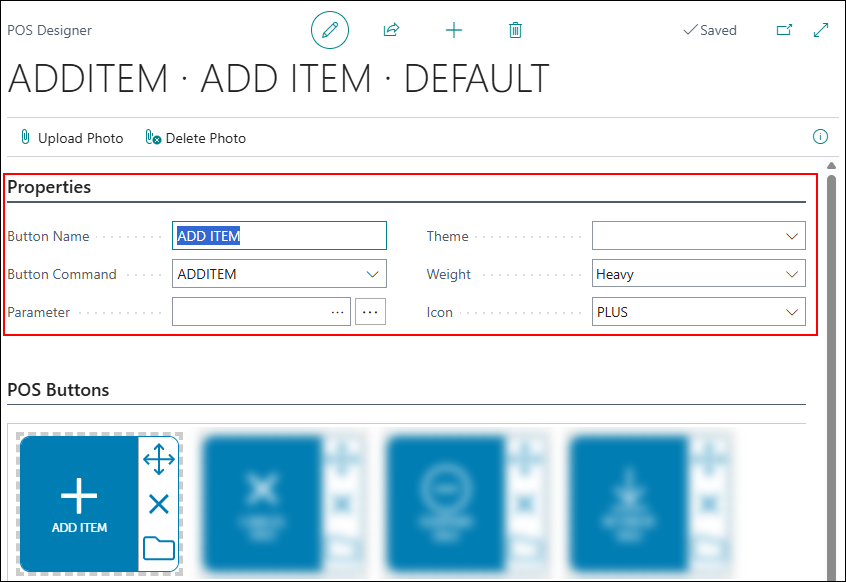846x582 pixels.
Task: Click the ellipsis button beside Parameter
Action: click(370, 312)
